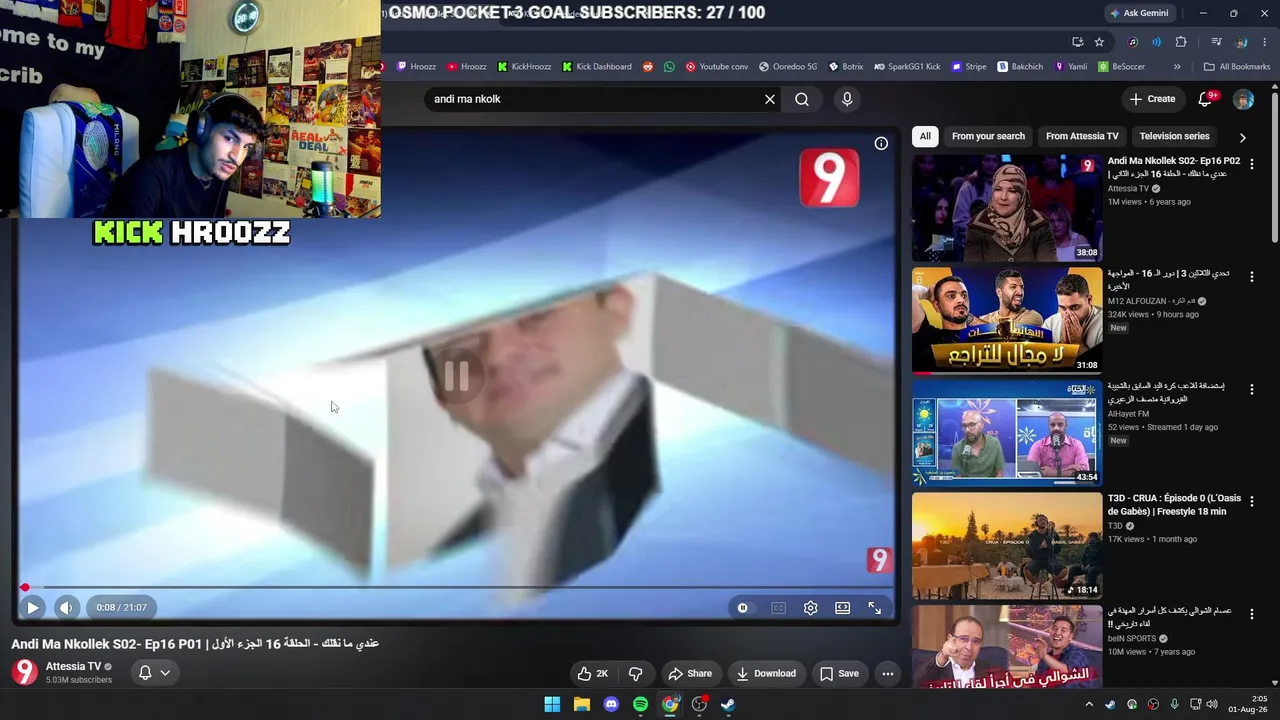The image size is (1280, 720).
Task: Select the From Attessia TV chip
Action: pos(1082,136)
